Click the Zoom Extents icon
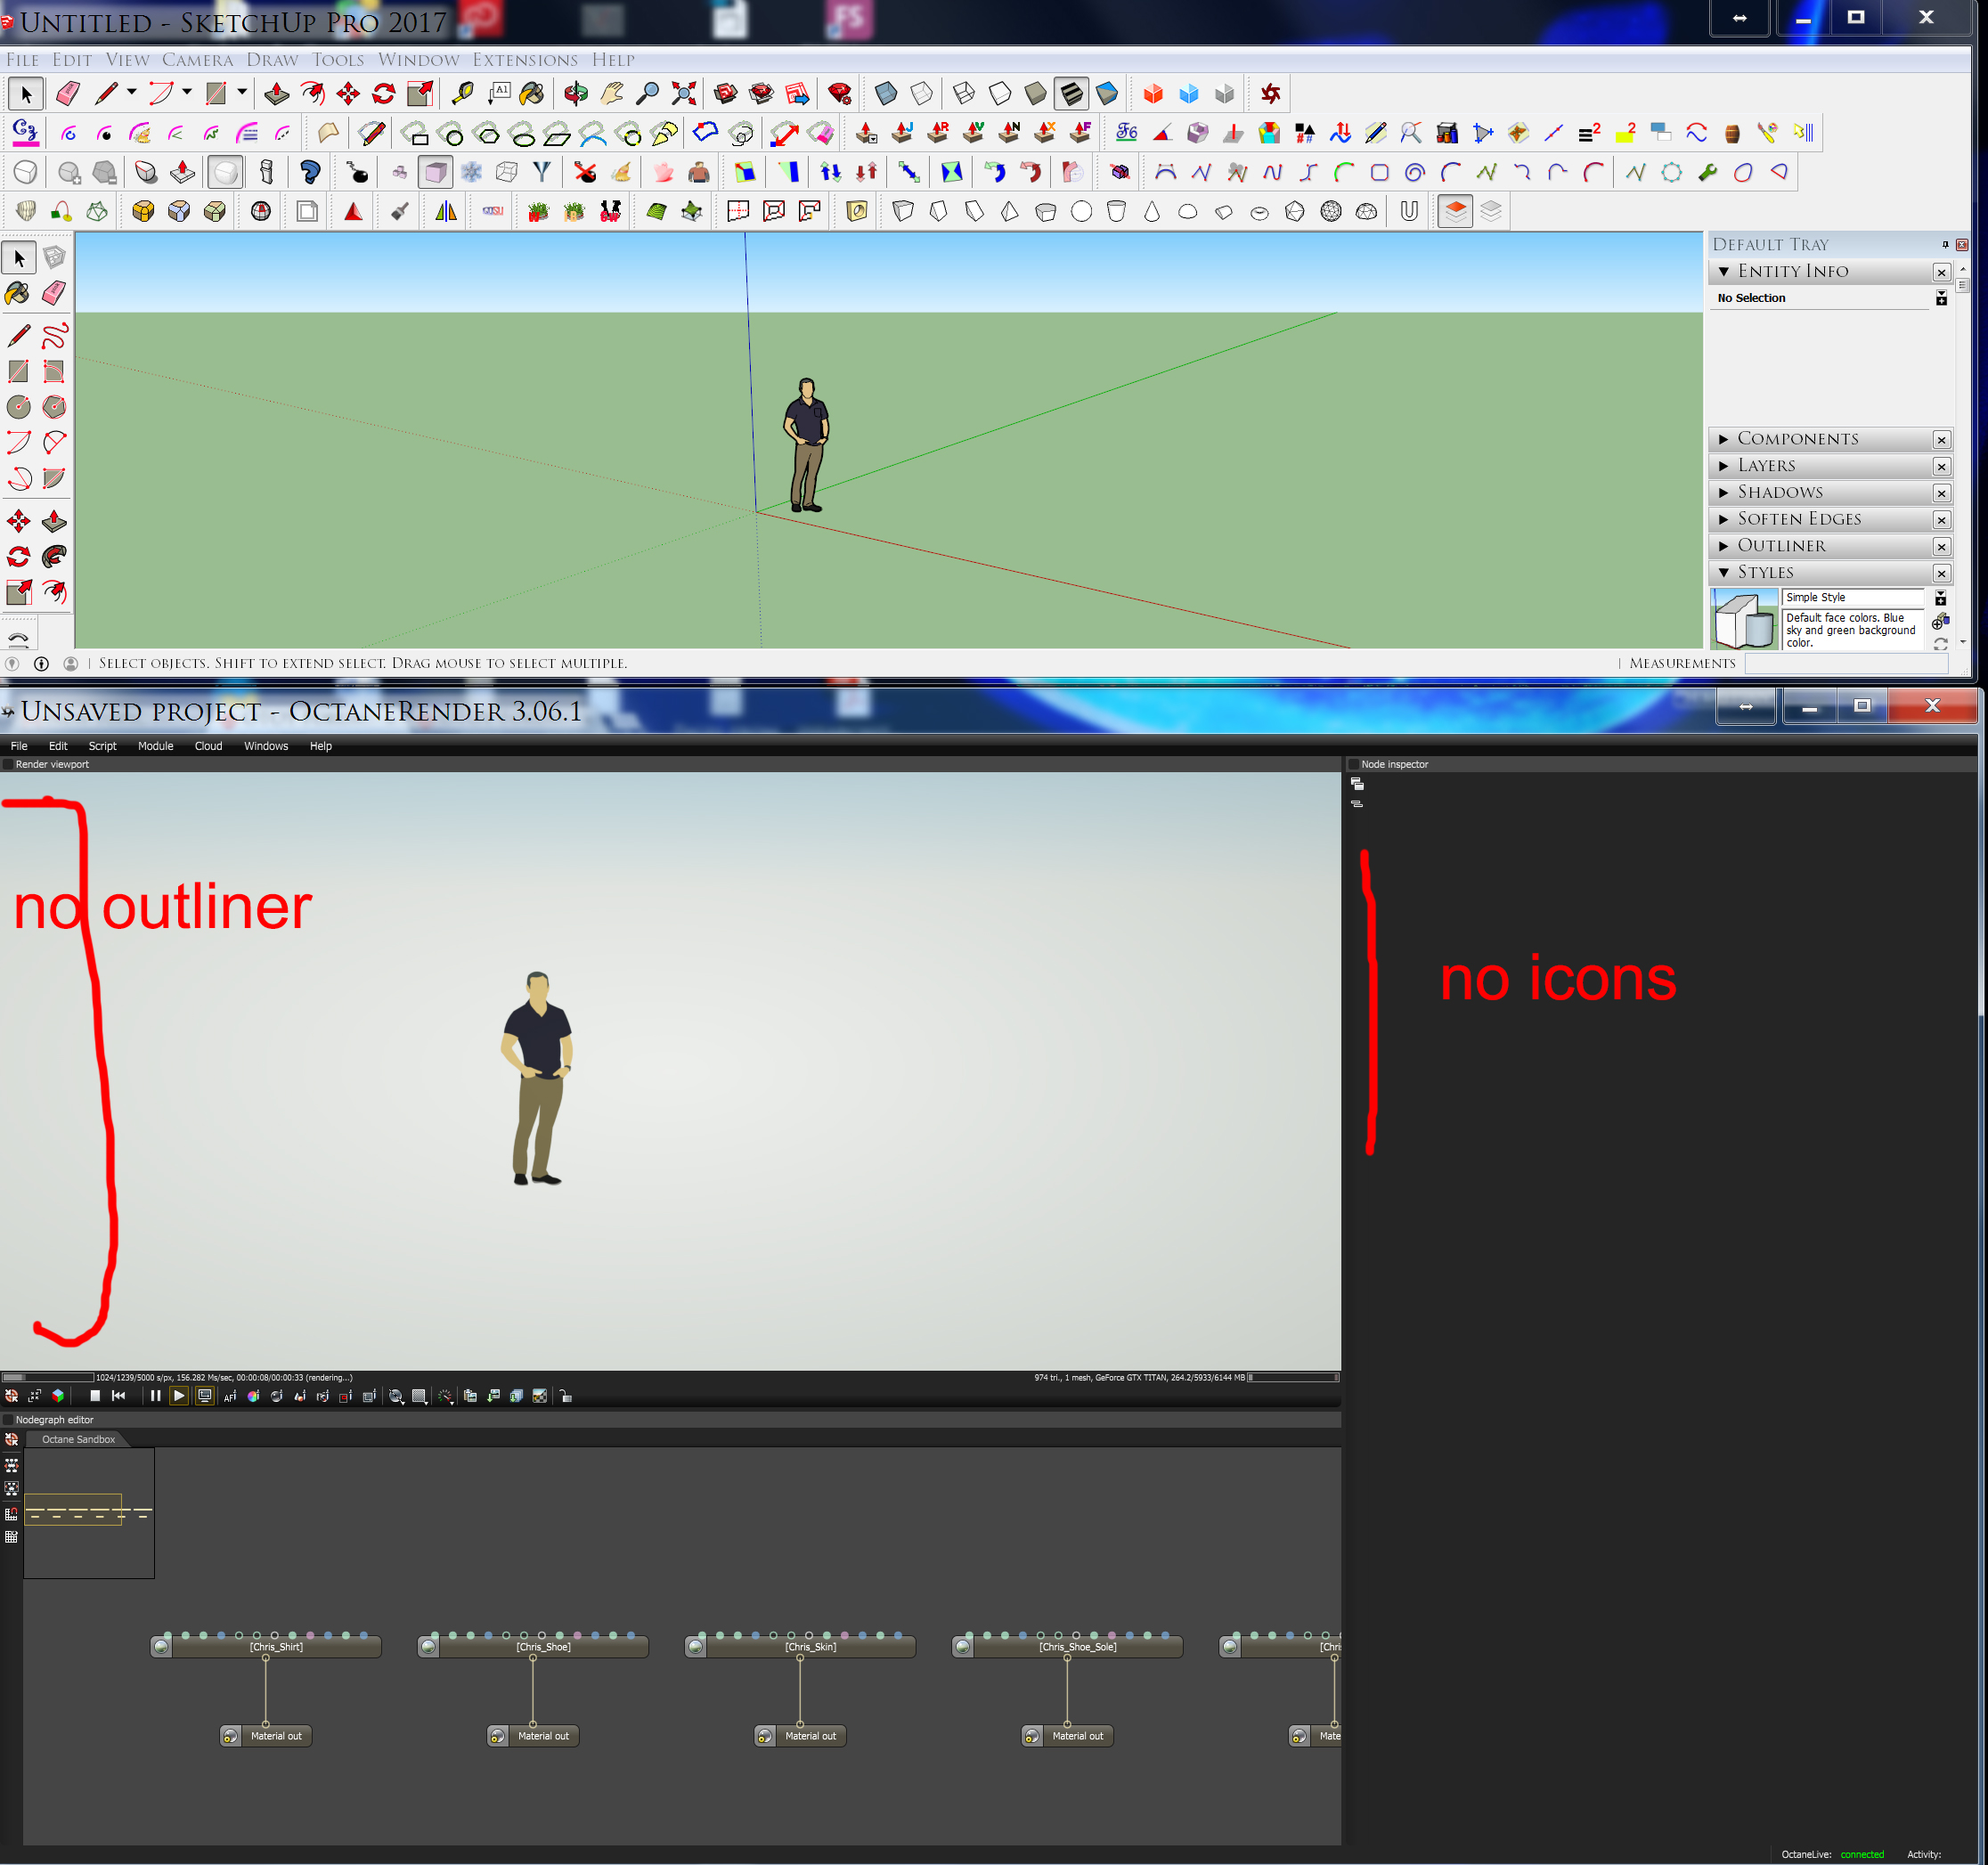Viewport: 1988px width, 1865px height. click(684, 94)
